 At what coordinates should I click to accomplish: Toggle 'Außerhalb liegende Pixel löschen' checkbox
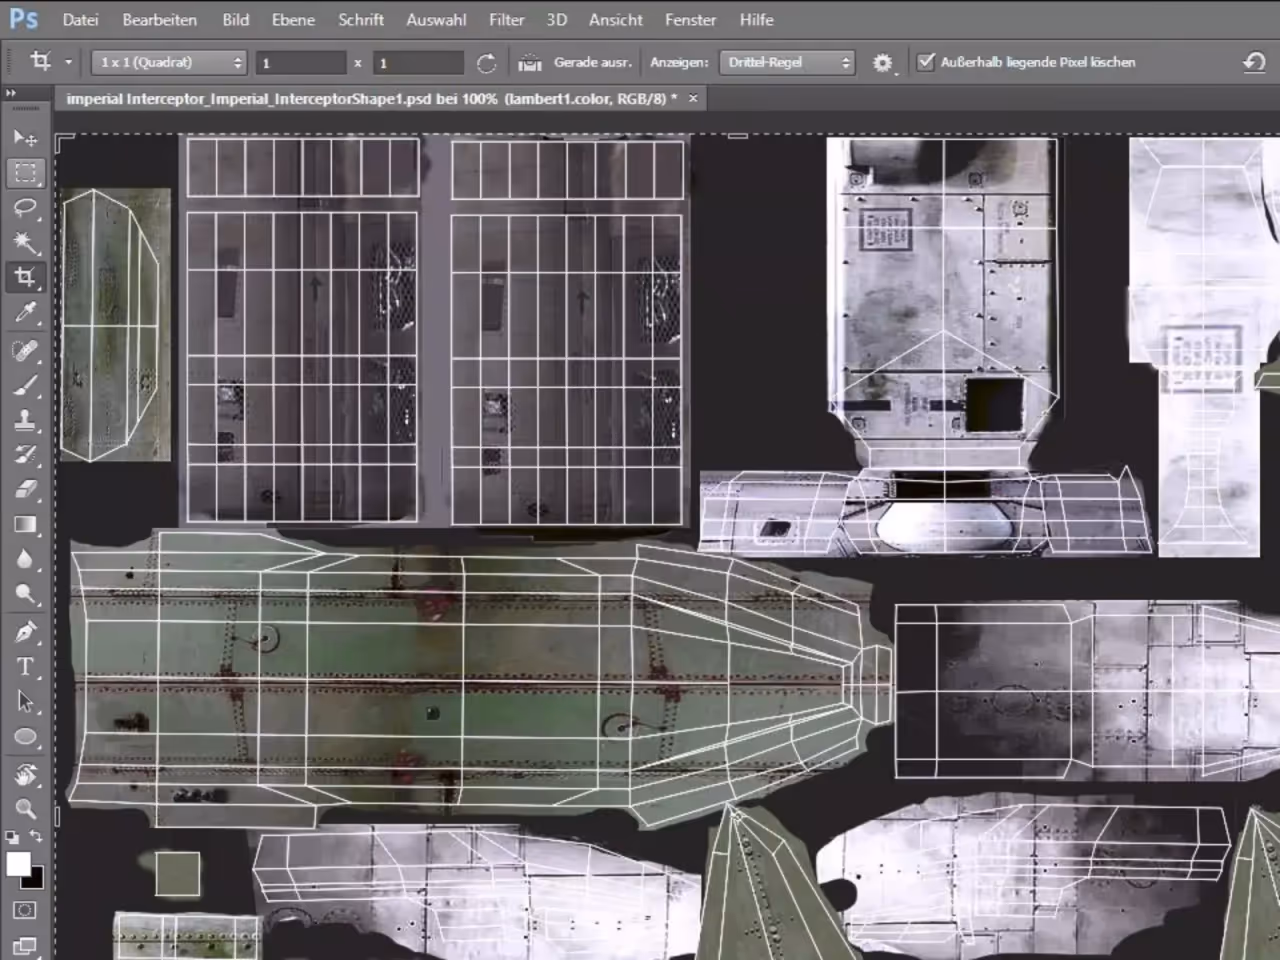point(926,62)
